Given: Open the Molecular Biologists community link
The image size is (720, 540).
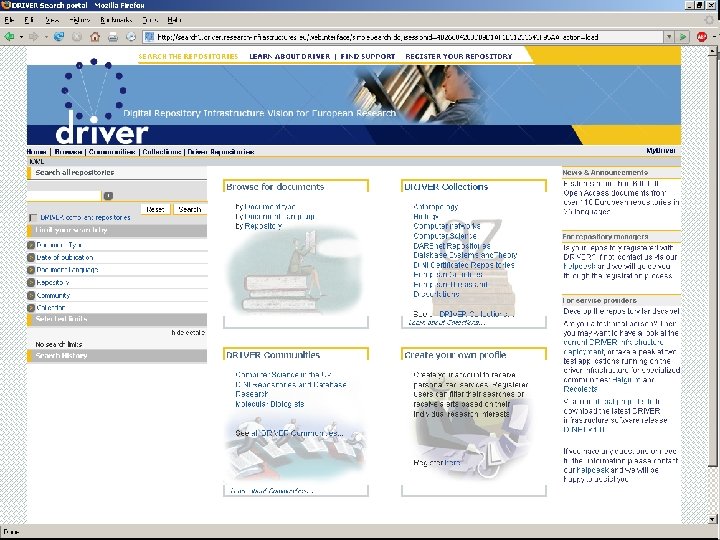Looking at the screenshot, I should [270, 404].
